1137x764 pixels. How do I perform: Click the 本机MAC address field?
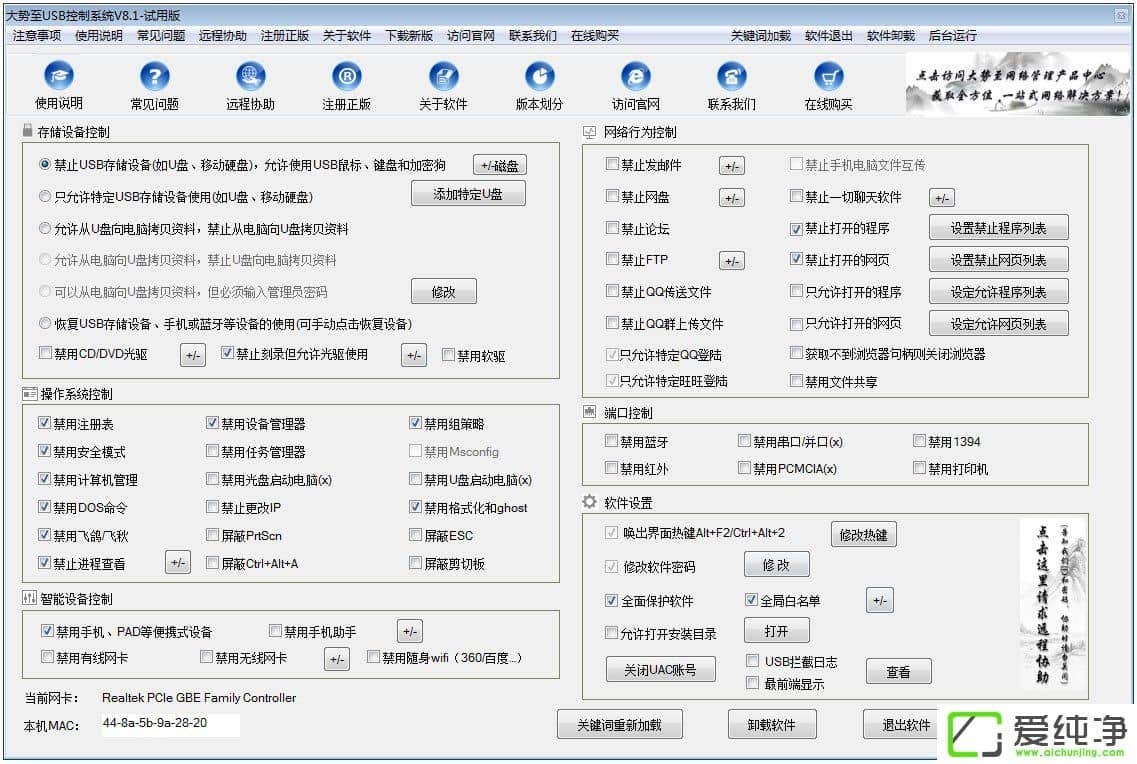pos(170,723)
